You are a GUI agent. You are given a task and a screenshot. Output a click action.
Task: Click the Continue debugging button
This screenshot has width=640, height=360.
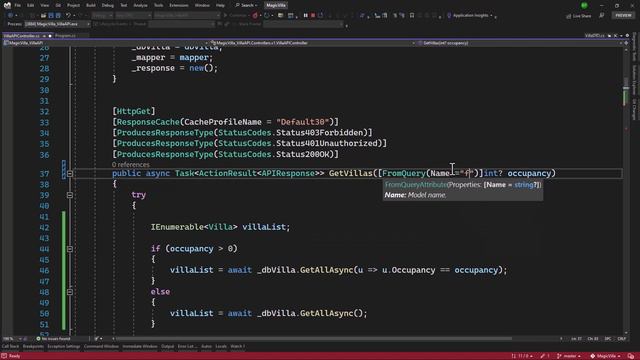[x=235, y=16]
